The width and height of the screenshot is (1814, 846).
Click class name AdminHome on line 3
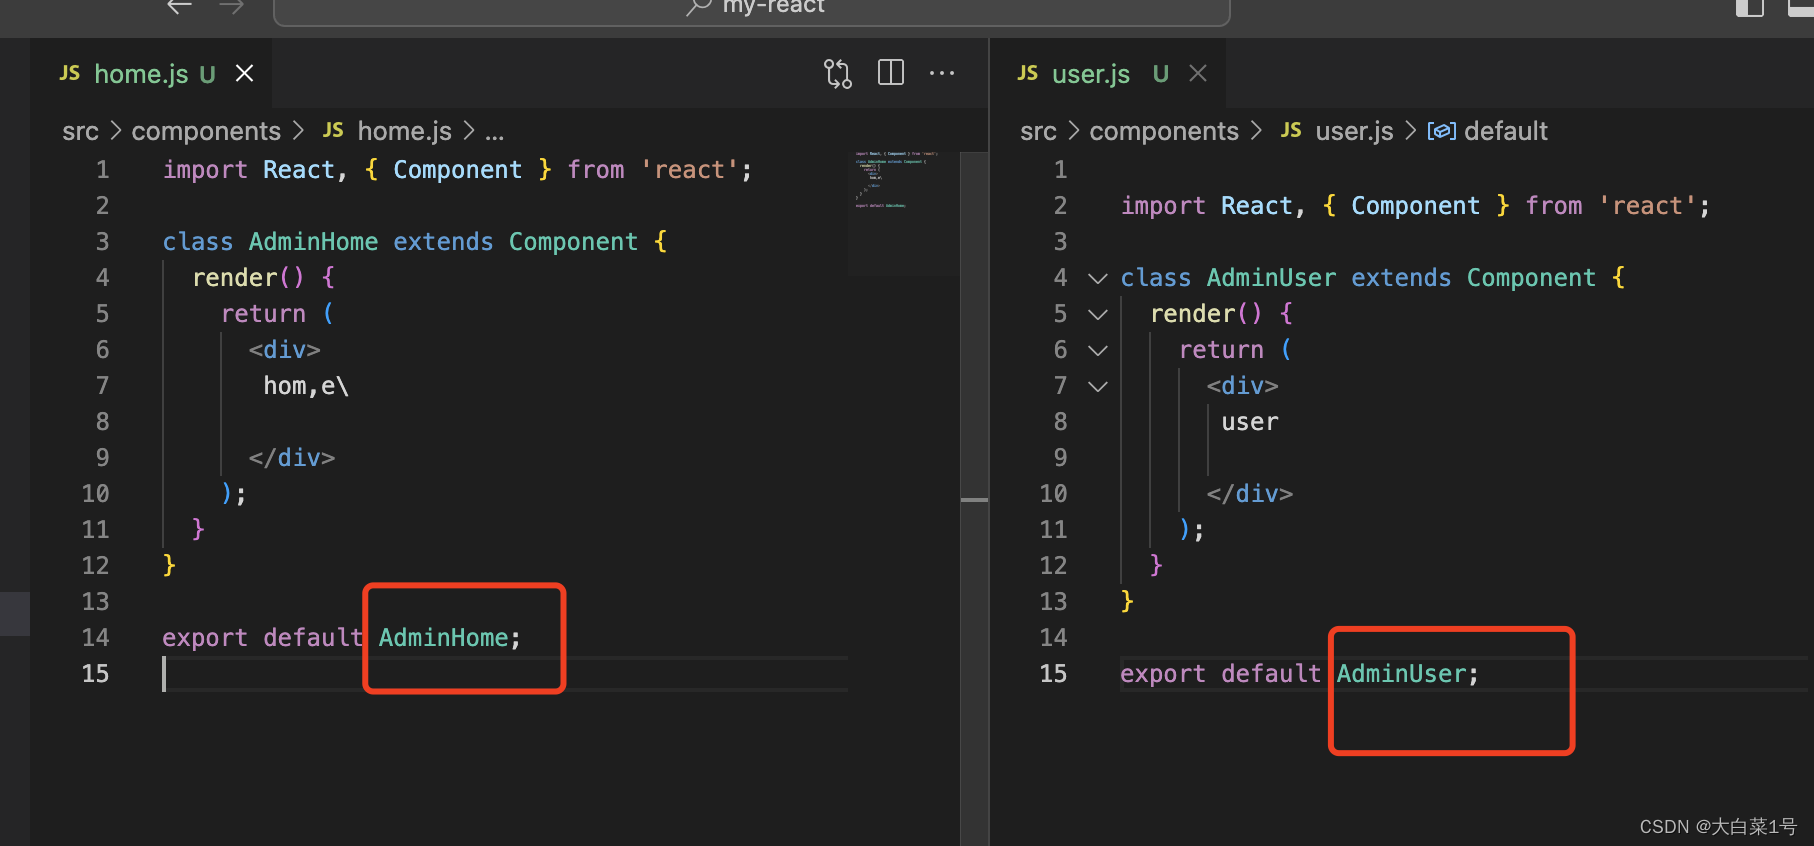pyautogui.click(x=313, y=242)
